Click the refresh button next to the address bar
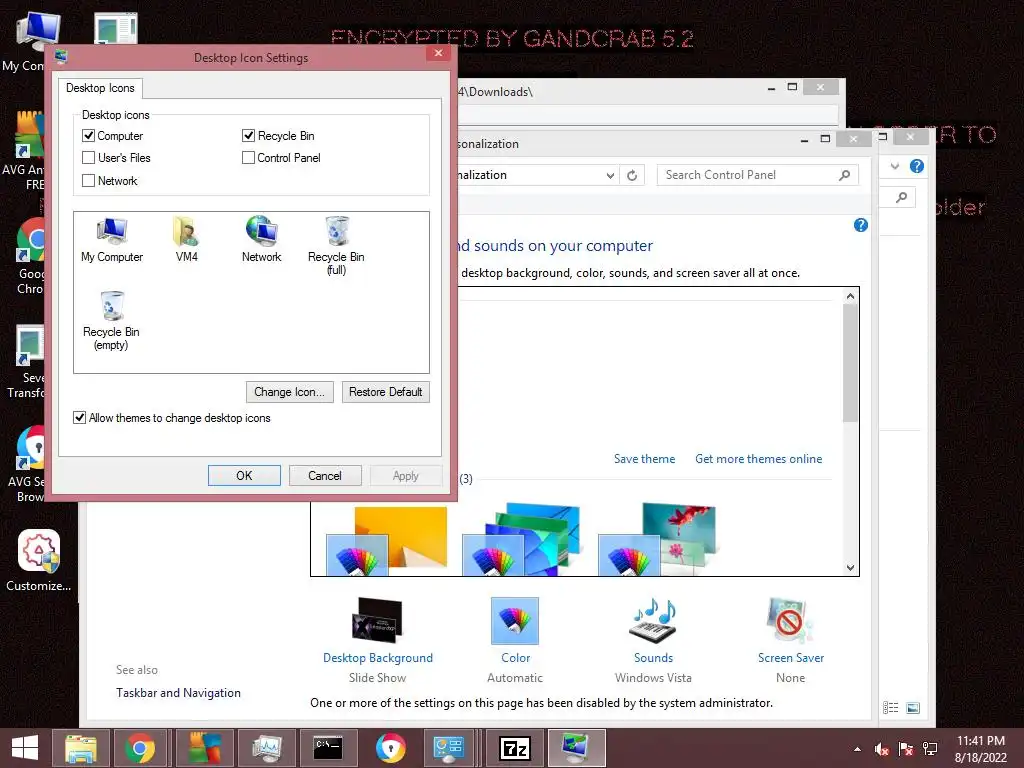Screen dimensions: 1024x768 click(632, 175)
